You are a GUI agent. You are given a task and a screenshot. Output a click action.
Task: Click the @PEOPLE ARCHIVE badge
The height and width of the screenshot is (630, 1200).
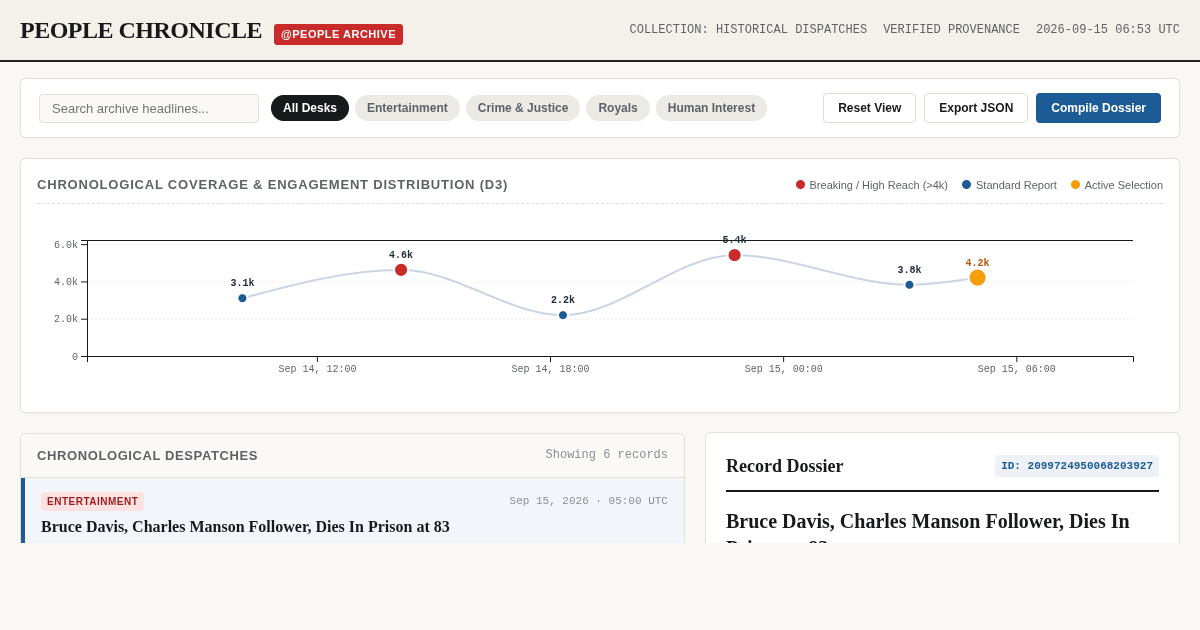(x=338, y=34)
